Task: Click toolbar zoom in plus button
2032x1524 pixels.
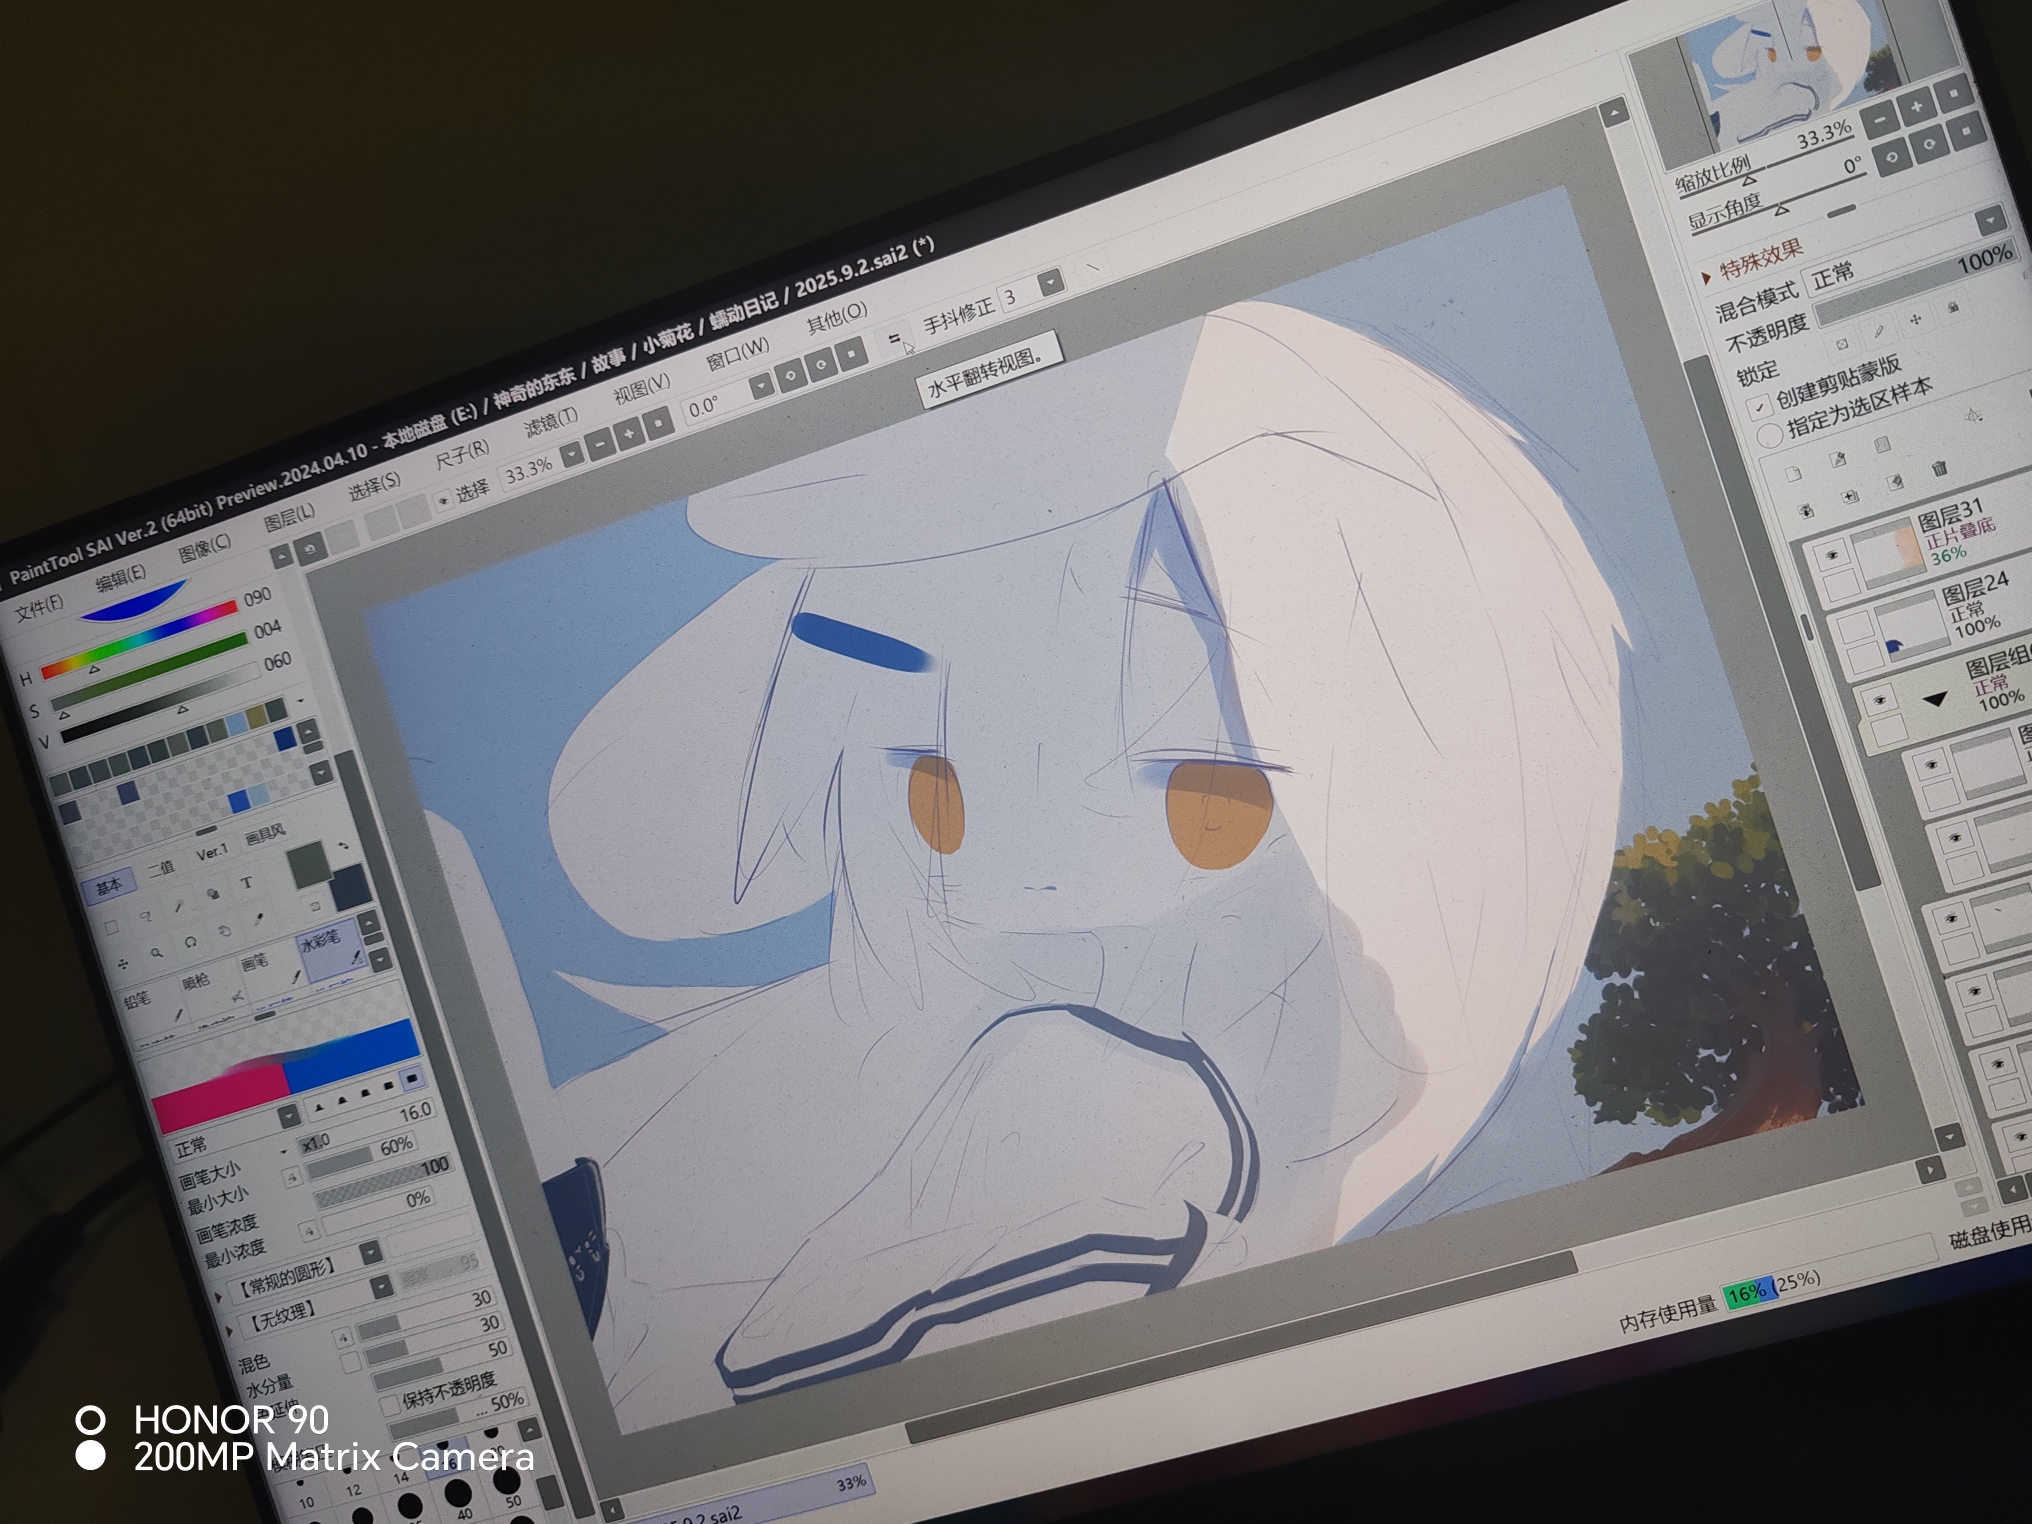Action: coord(629,434)
